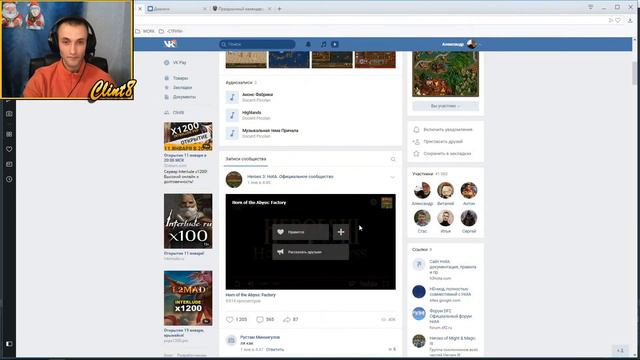Click the browser page scrollbar thumb
This screenshot has width=640, height=360.
coord(635,73)
